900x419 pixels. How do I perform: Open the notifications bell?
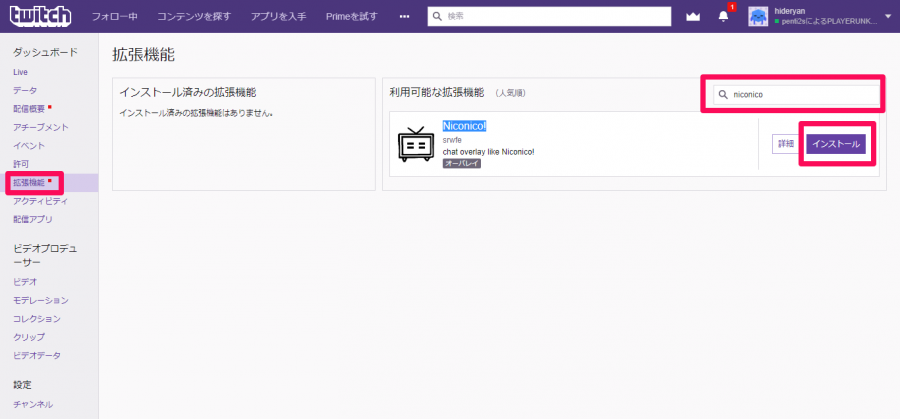(723, 17)
